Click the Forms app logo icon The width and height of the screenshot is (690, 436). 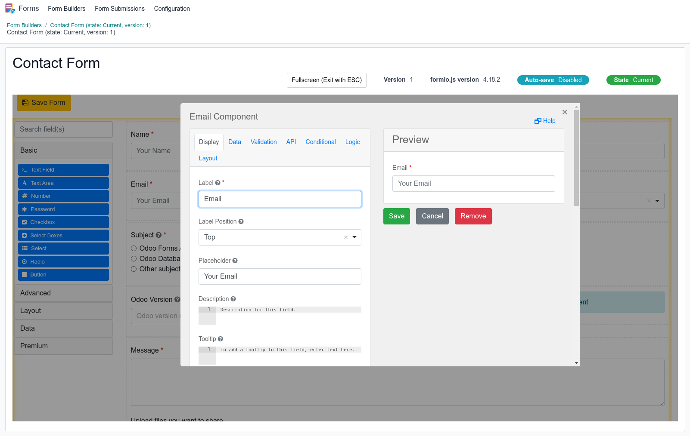pos(10,8)
